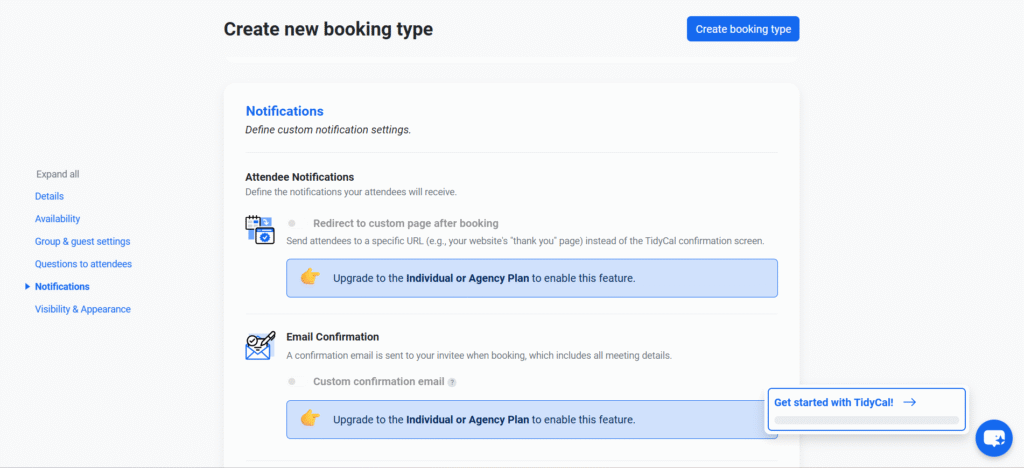Click pointing hand icon in redirect upgrade banner

[x=310, y=277]
